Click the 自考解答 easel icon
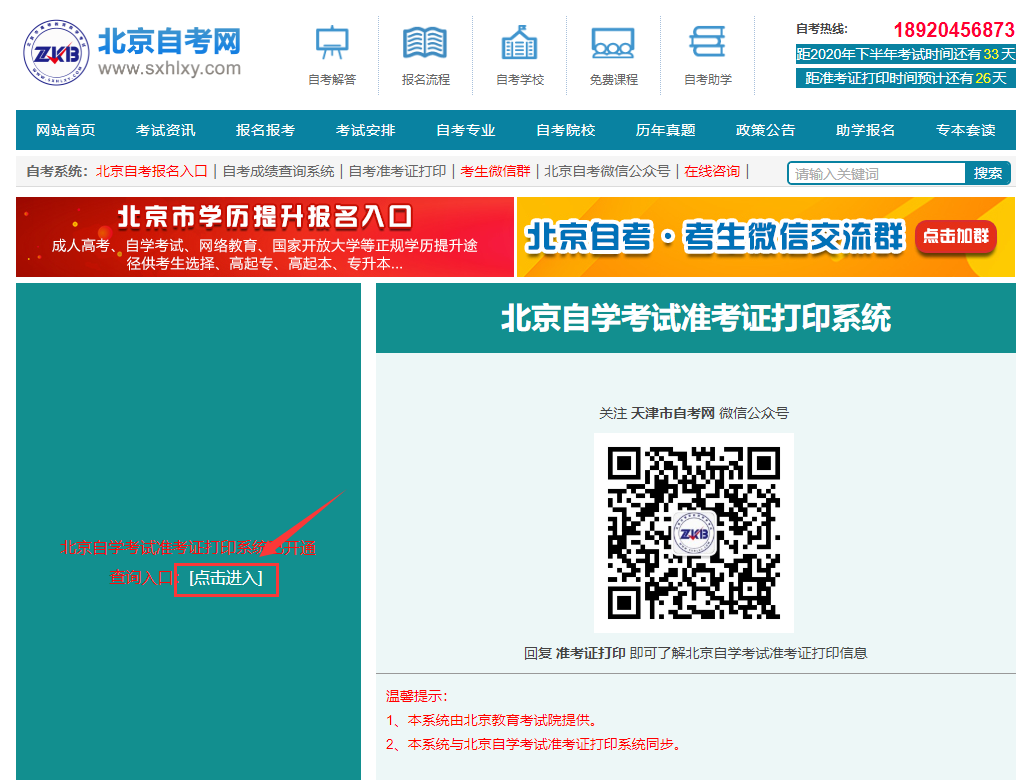This screenshot has width=1032, height=780. [332, 43]
